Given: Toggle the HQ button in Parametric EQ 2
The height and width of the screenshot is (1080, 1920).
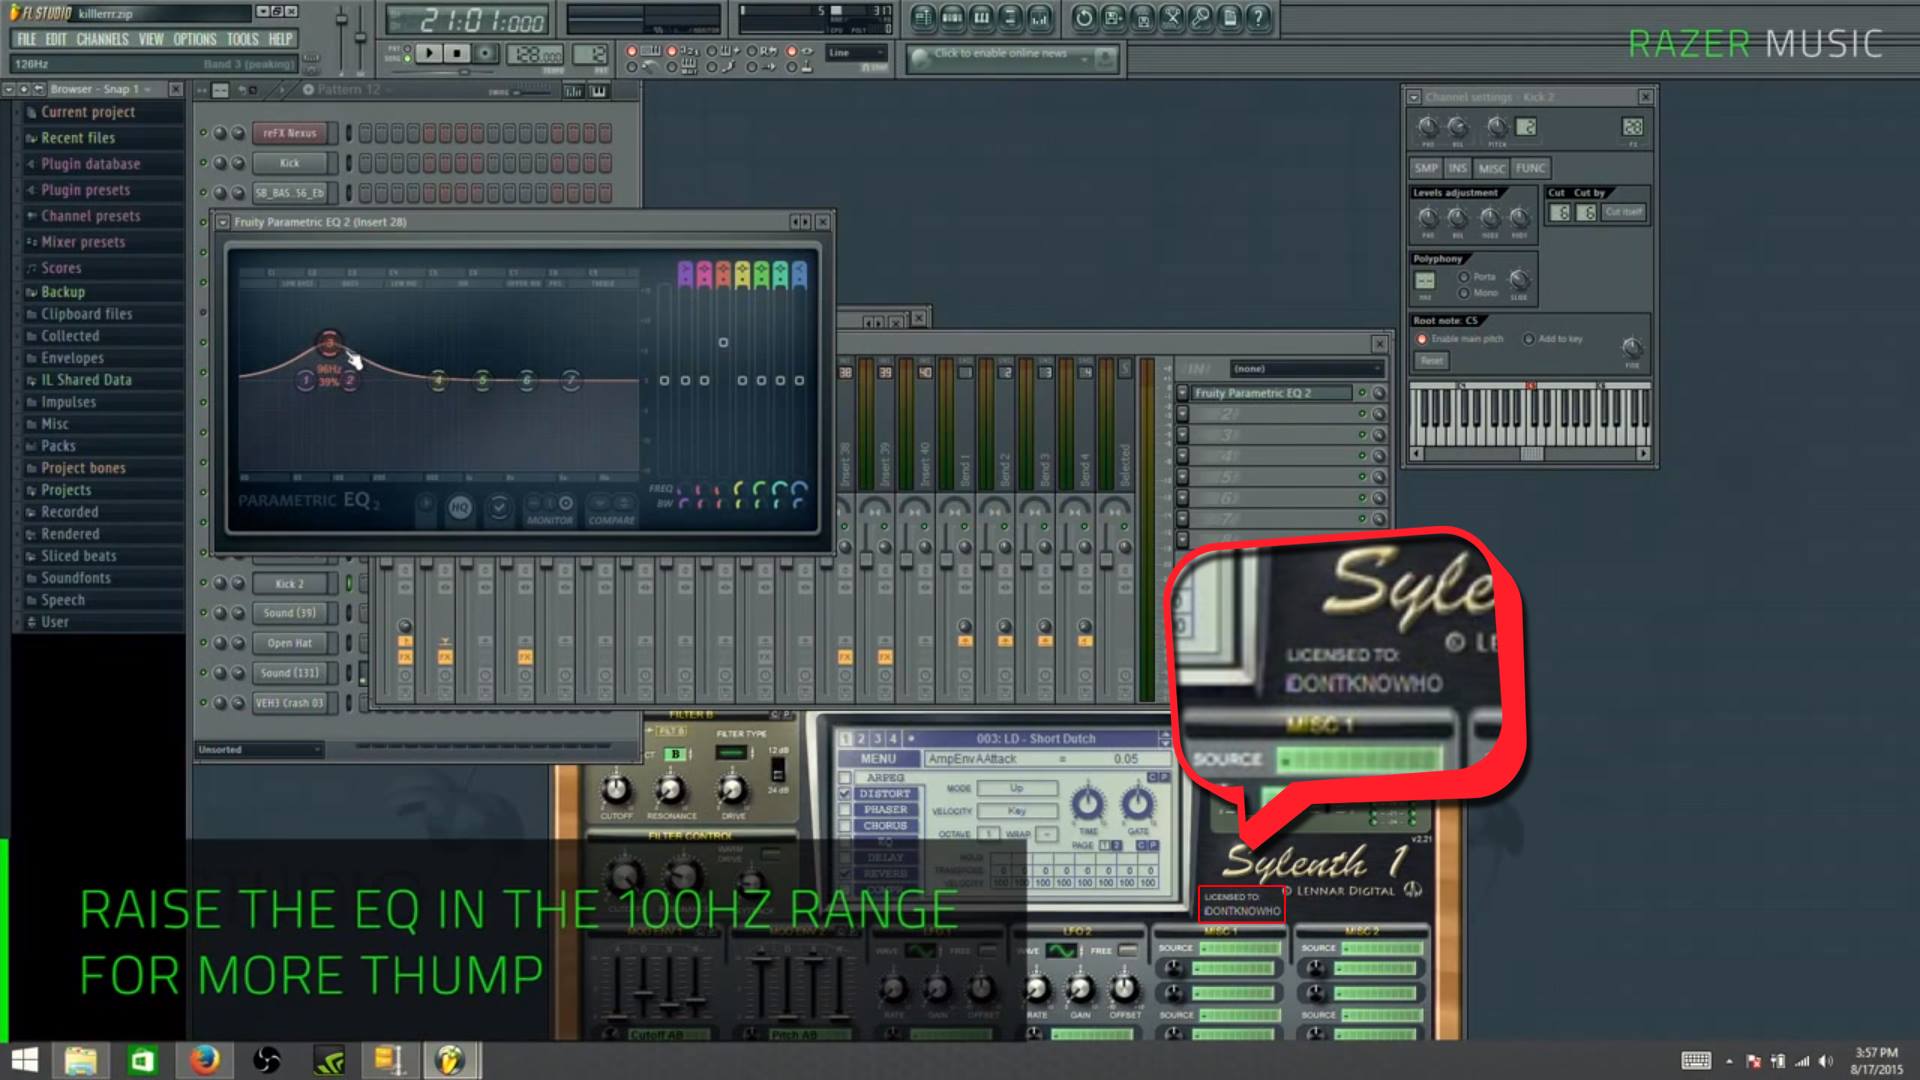Looking at the screenshot, I should coord(459,507).
